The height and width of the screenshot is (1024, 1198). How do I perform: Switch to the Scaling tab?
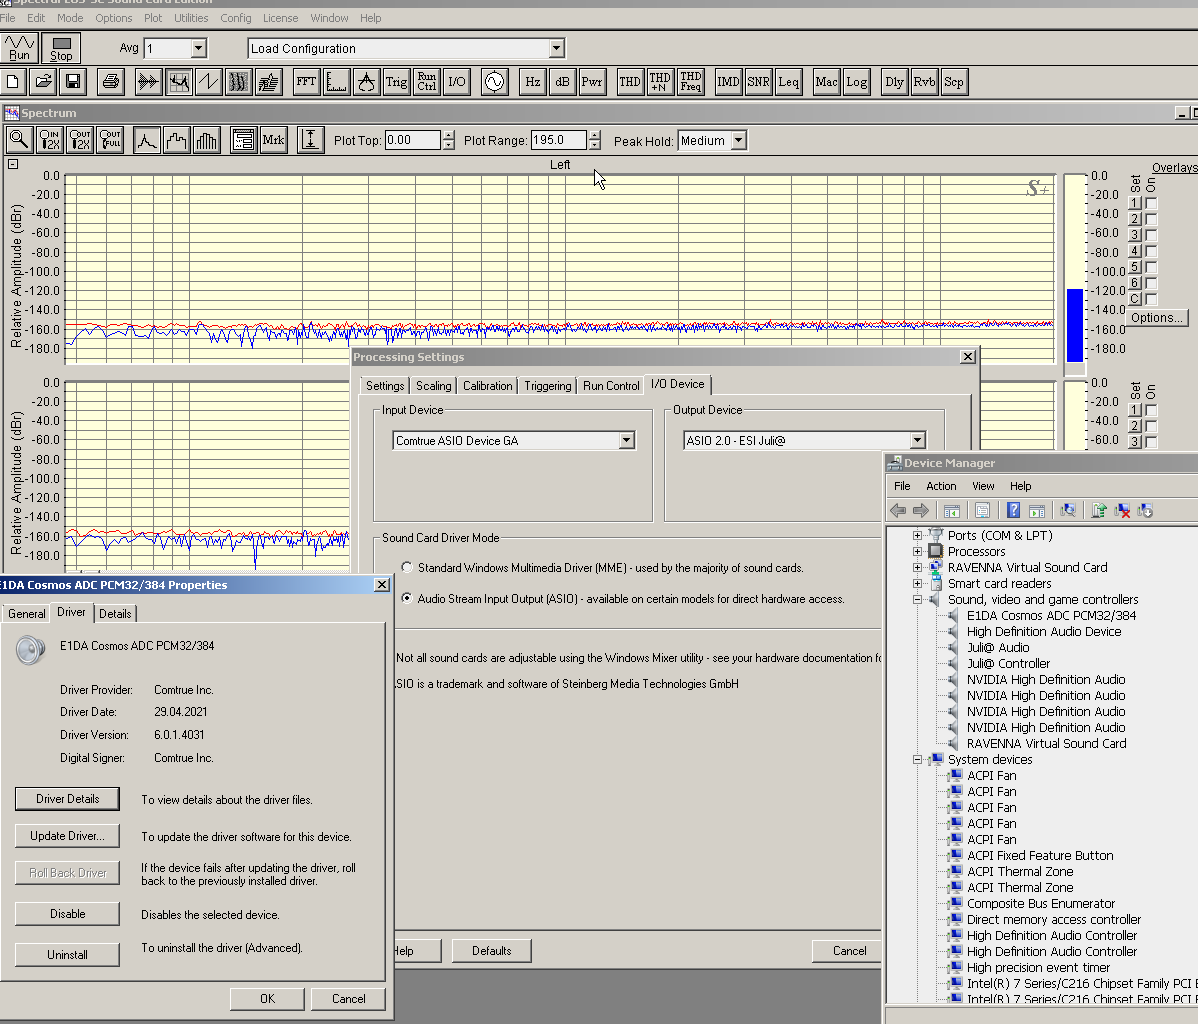433,386
